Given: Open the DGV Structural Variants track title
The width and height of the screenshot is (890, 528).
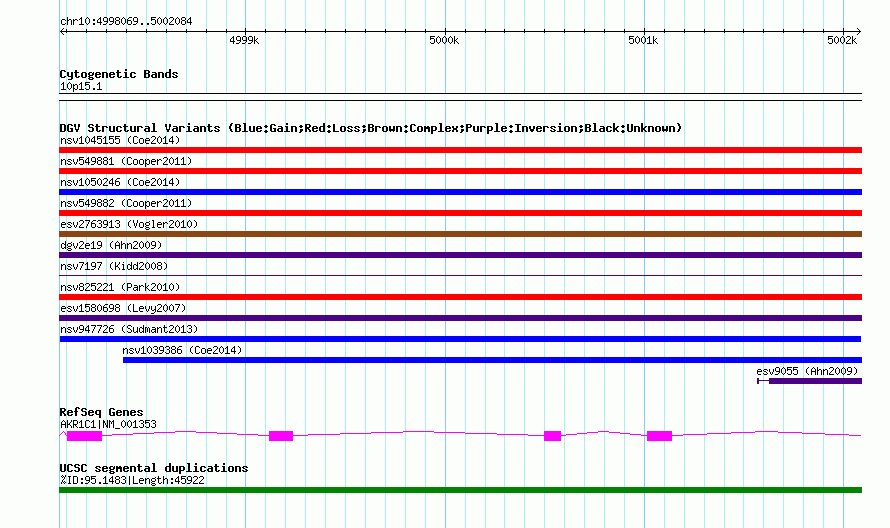Looking at the screenshot, I should point(370,128).
